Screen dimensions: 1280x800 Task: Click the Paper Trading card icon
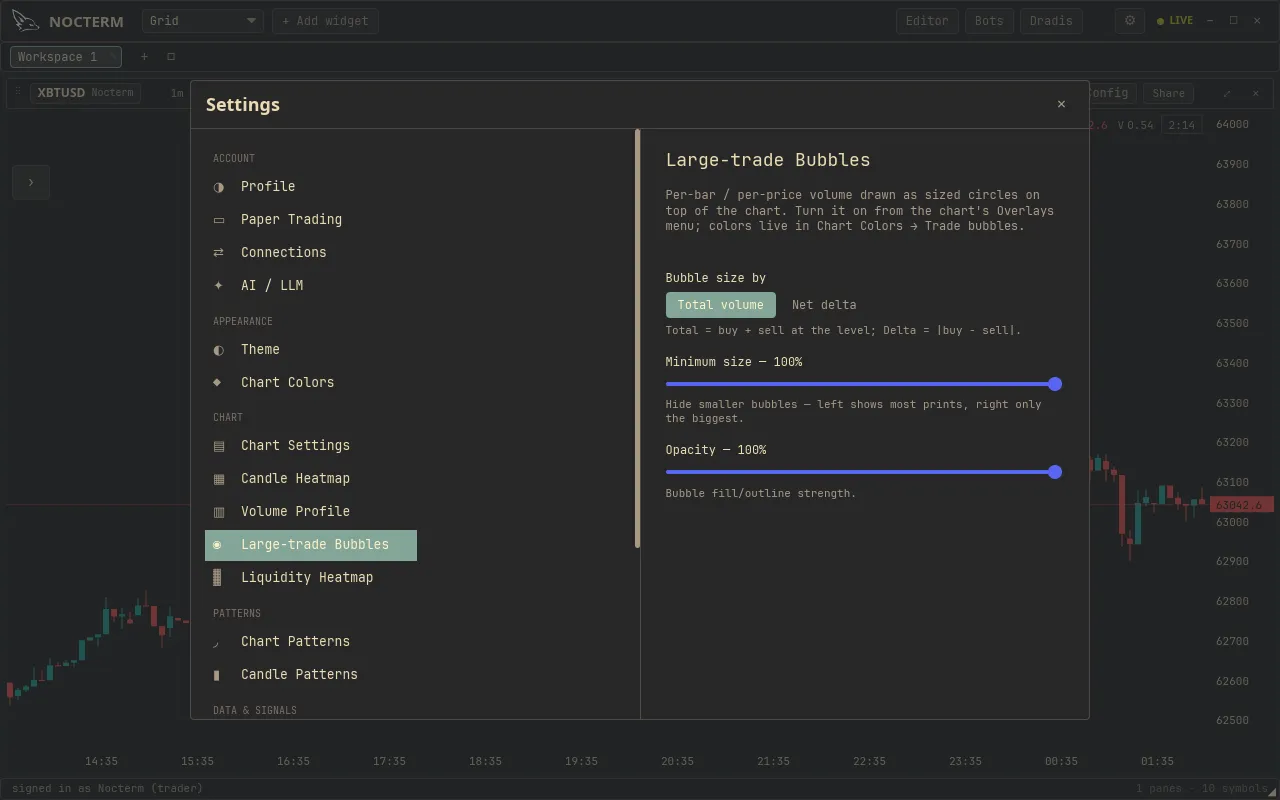pos(218,220)
